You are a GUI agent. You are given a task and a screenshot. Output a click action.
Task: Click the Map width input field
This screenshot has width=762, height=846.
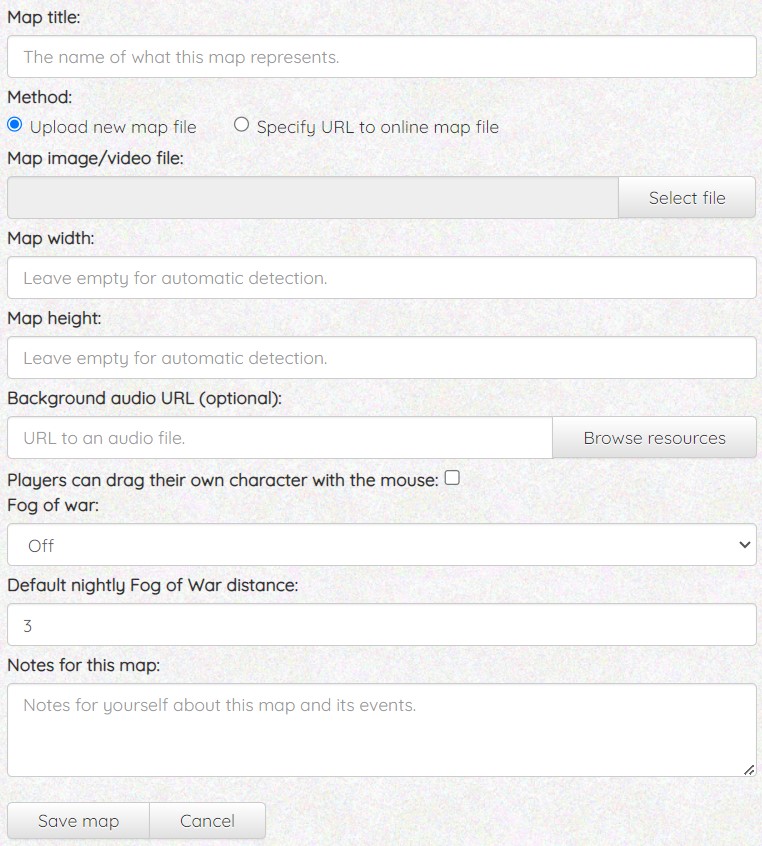point(381,278)
